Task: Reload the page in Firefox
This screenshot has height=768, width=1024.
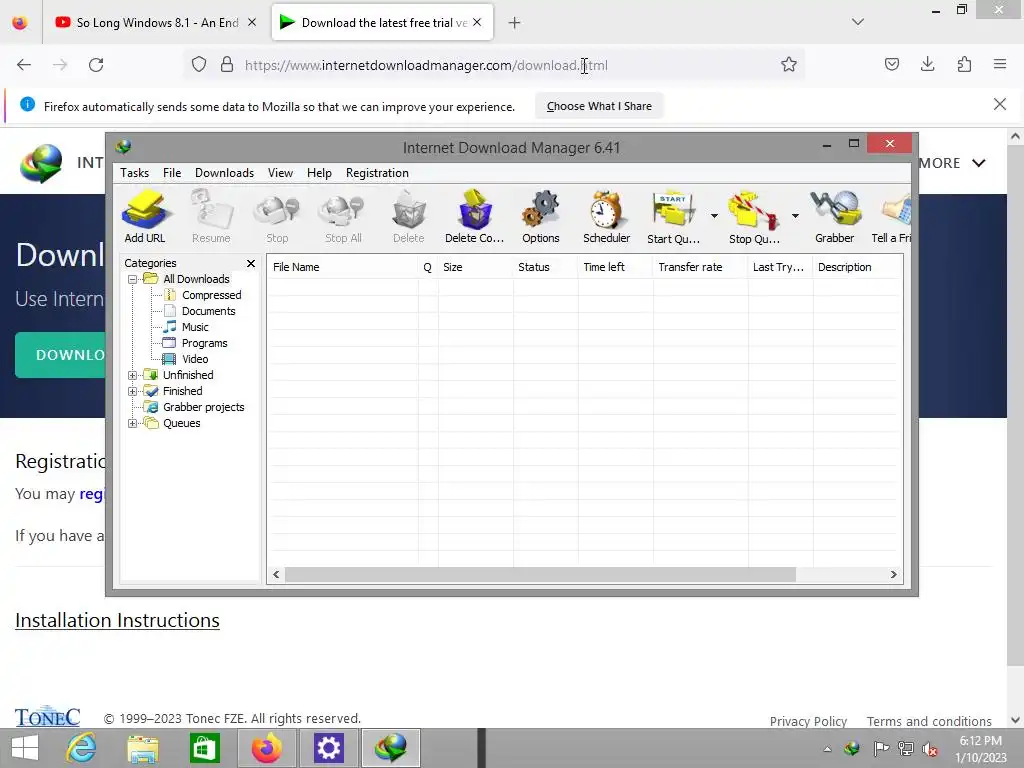Action: (x=96, y=65)
